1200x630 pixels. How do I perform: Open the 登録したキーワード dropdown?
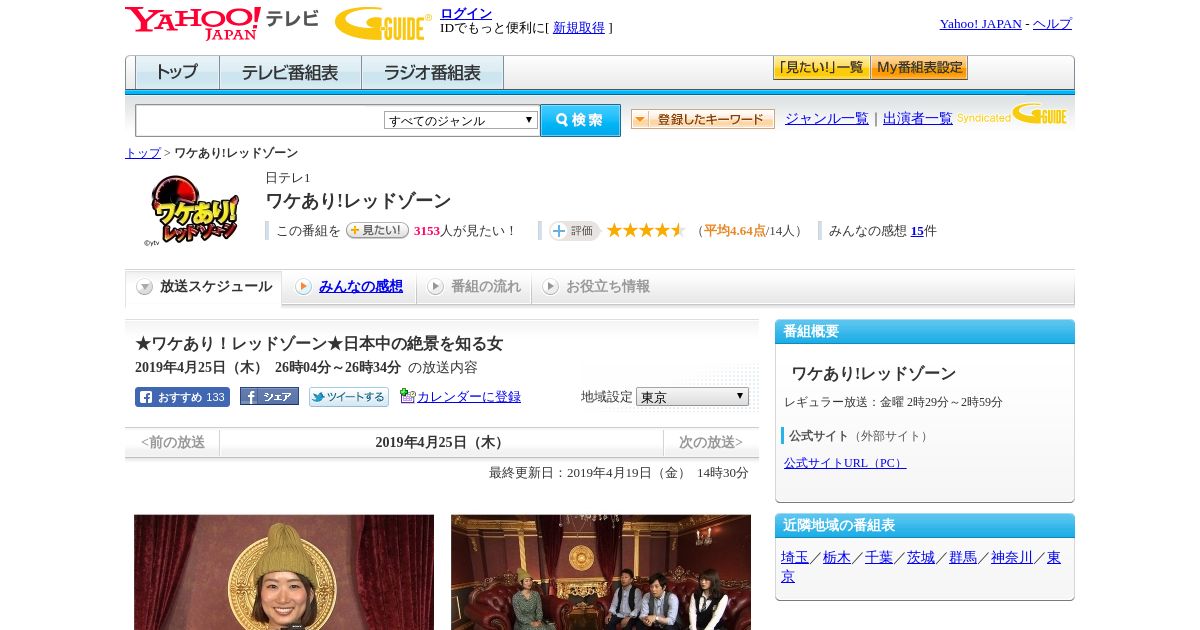point(703,119)
